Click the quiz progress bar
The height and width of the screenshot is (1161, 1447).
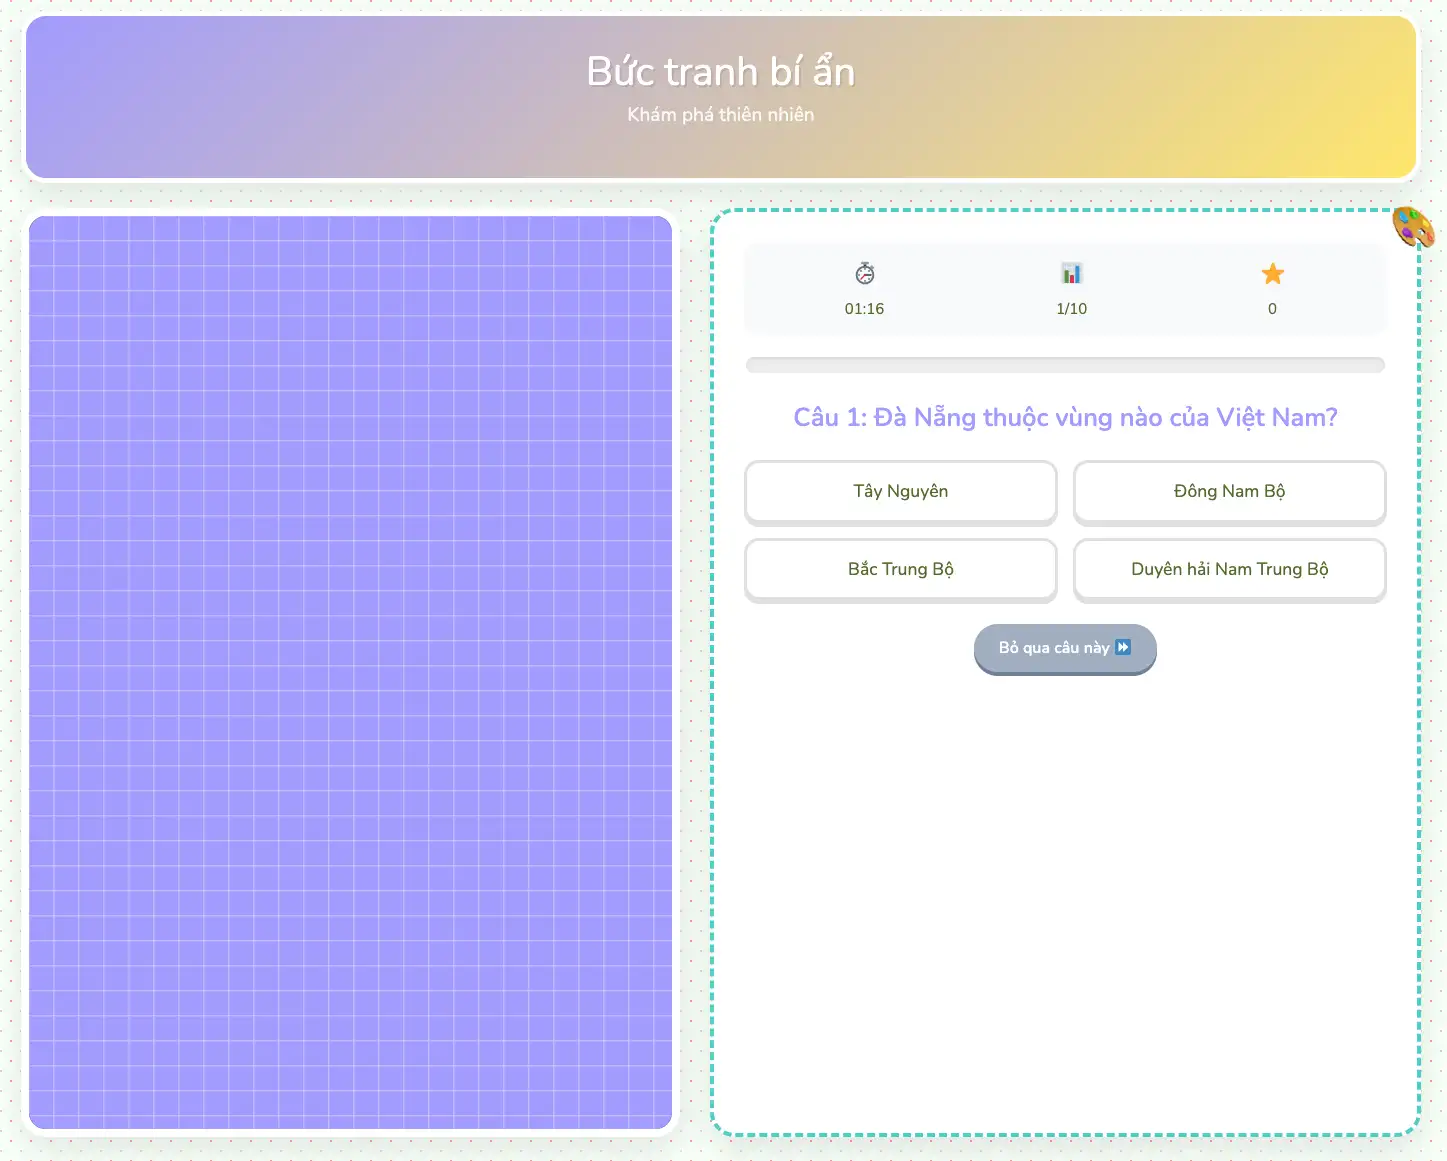pos(1065,365)
